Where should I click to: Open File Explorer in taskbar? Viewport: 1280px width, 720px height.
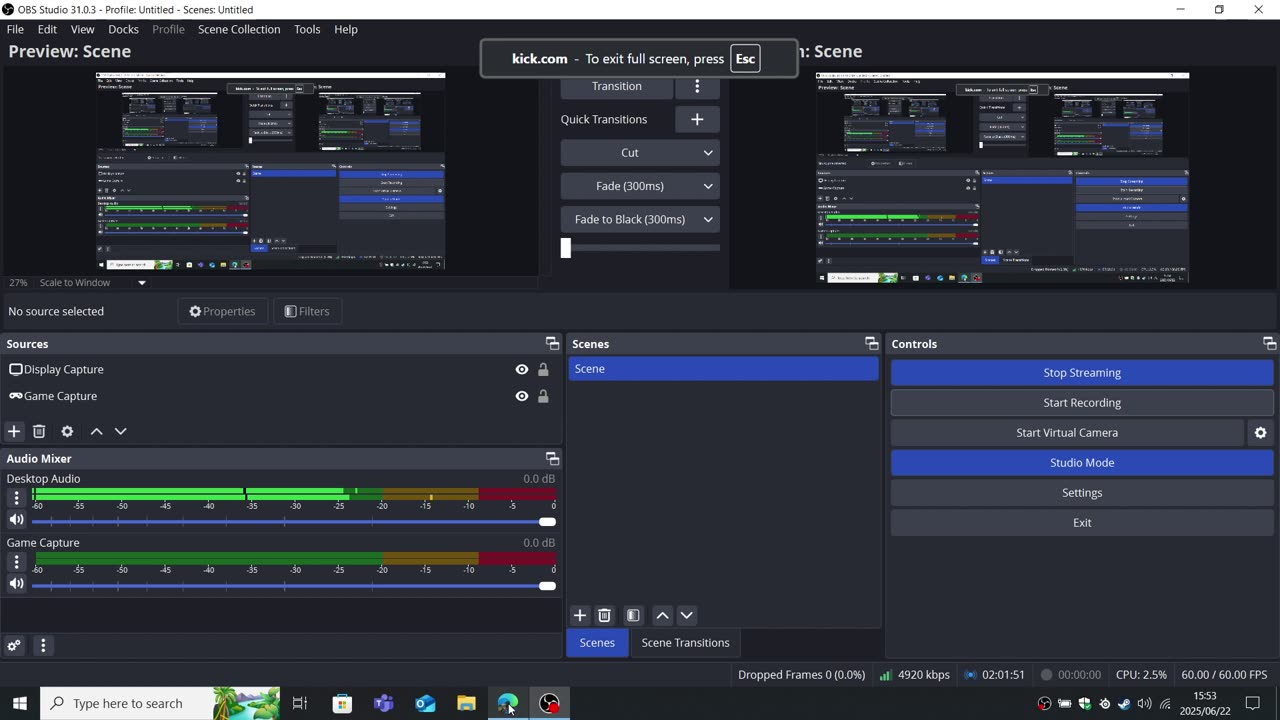(466, 703)
